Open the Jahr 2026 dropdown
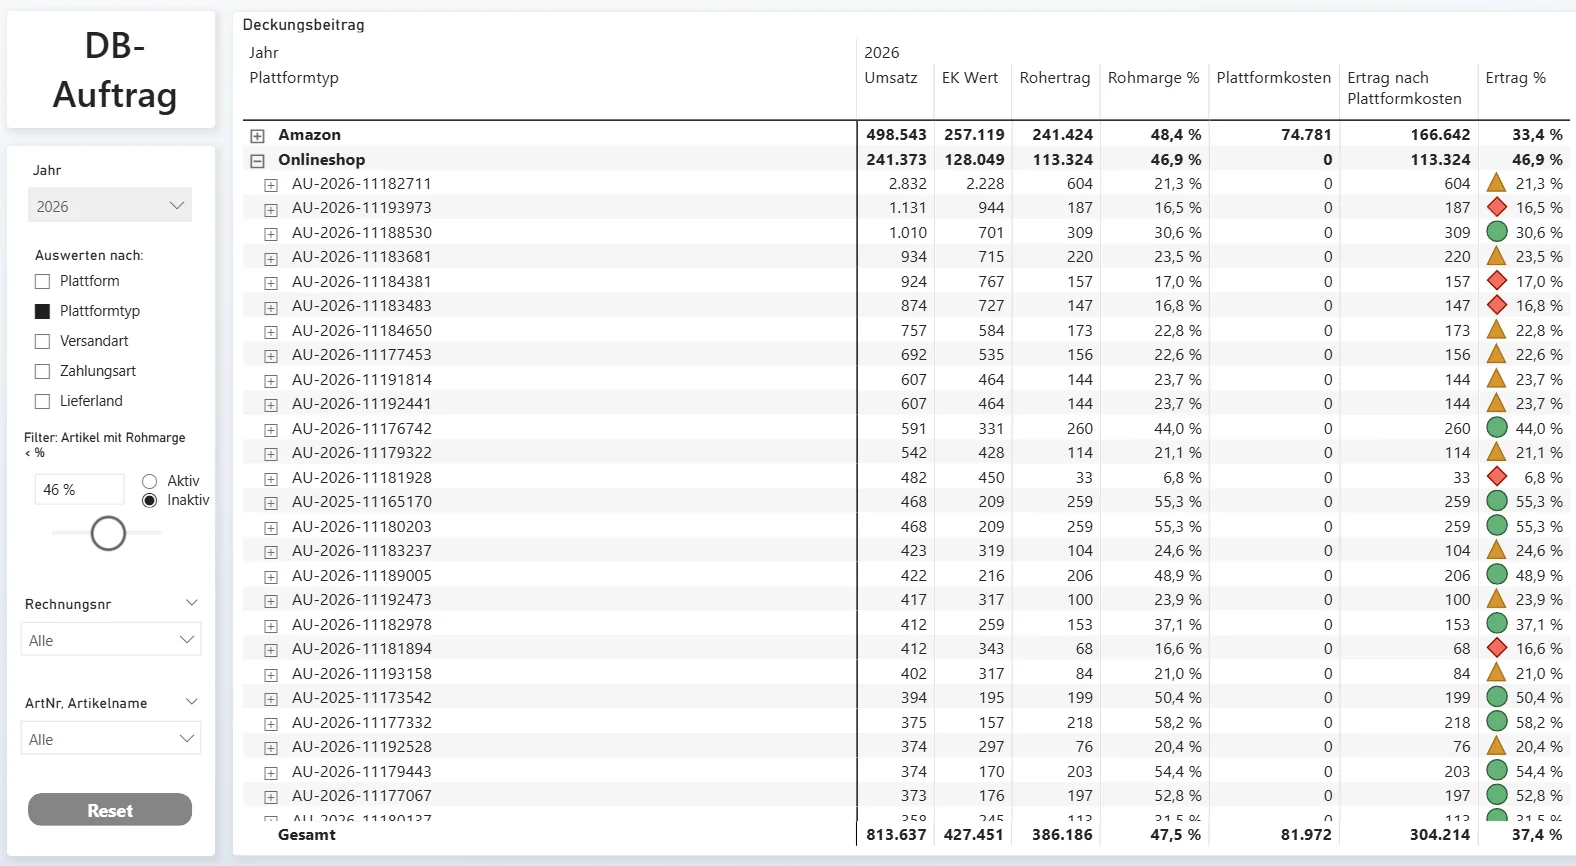Image resolution: width=1576 pixels, height=866 pixels. (110, 206)
